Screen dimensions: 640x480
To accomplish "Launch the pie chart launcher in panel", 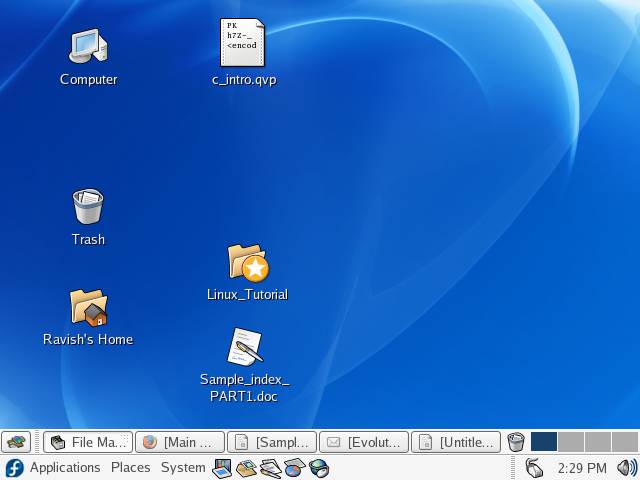I will [x=294, y=468].
